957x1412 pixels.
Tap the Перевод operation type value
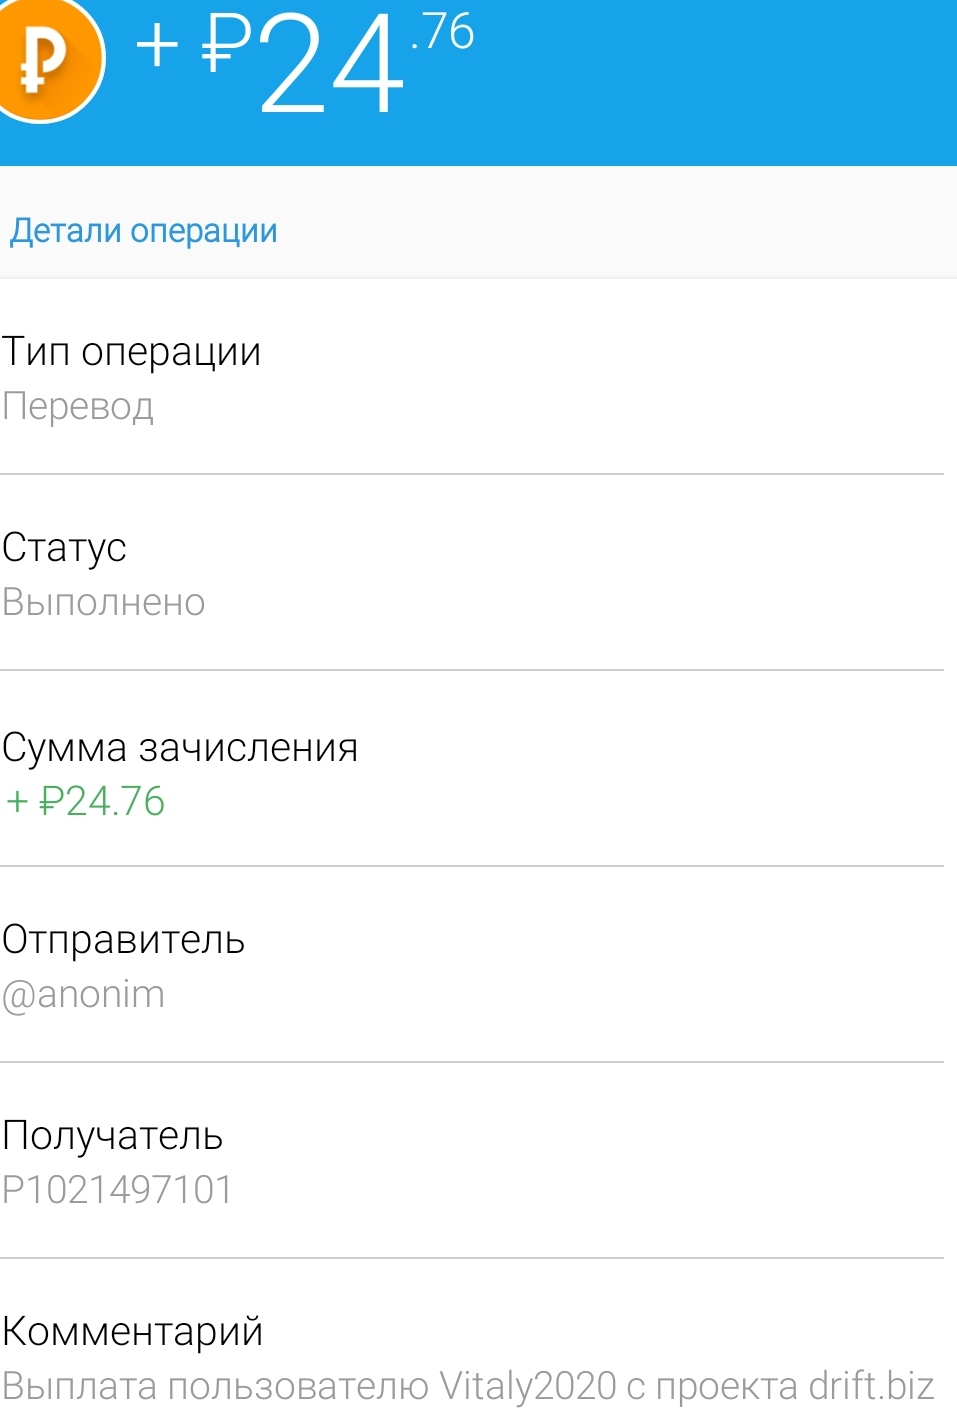[x=78, y=407]
